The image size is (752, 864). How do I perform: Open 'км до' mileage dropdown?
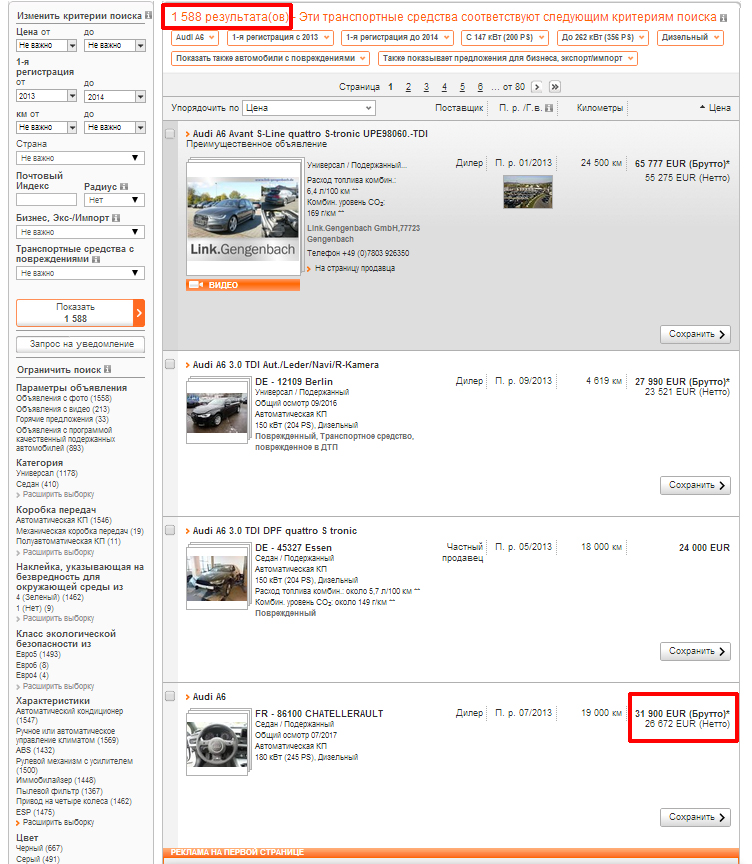point(115,127)
